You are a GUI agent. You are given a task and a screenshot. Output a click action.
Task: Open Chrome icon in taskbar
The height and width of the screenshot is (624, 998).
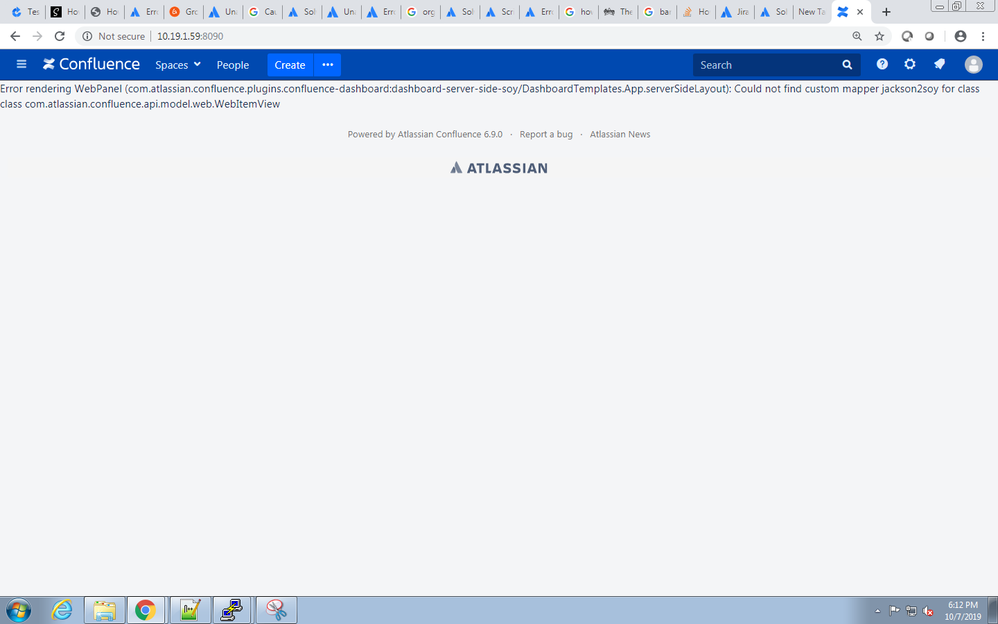[x=145, y=610]
